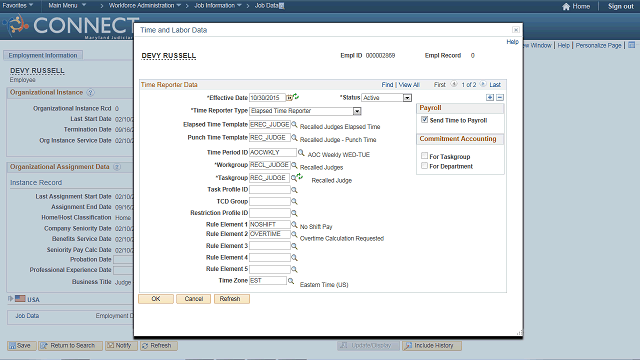Go to Home via house icon
The height and width of the screenshot is (360, 640).
pyautogui.click(x=566, y=6)
